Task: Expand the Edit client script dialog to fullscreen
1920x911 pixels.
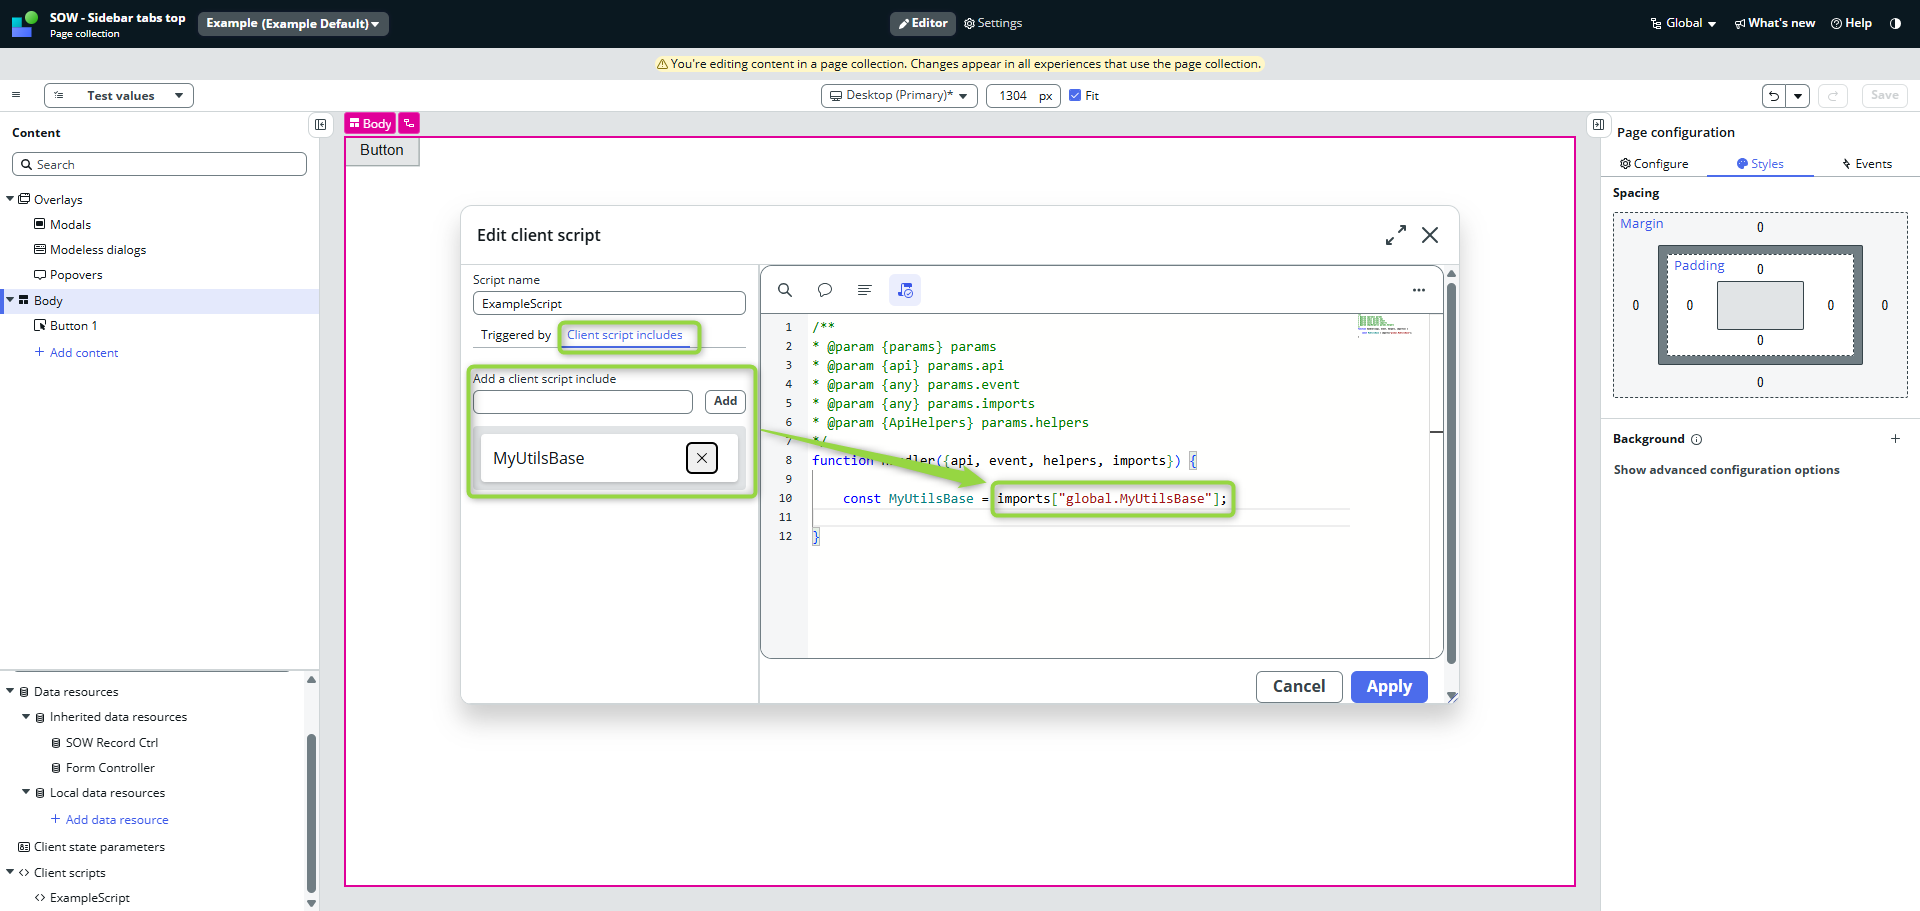Action: [1395, 235]
